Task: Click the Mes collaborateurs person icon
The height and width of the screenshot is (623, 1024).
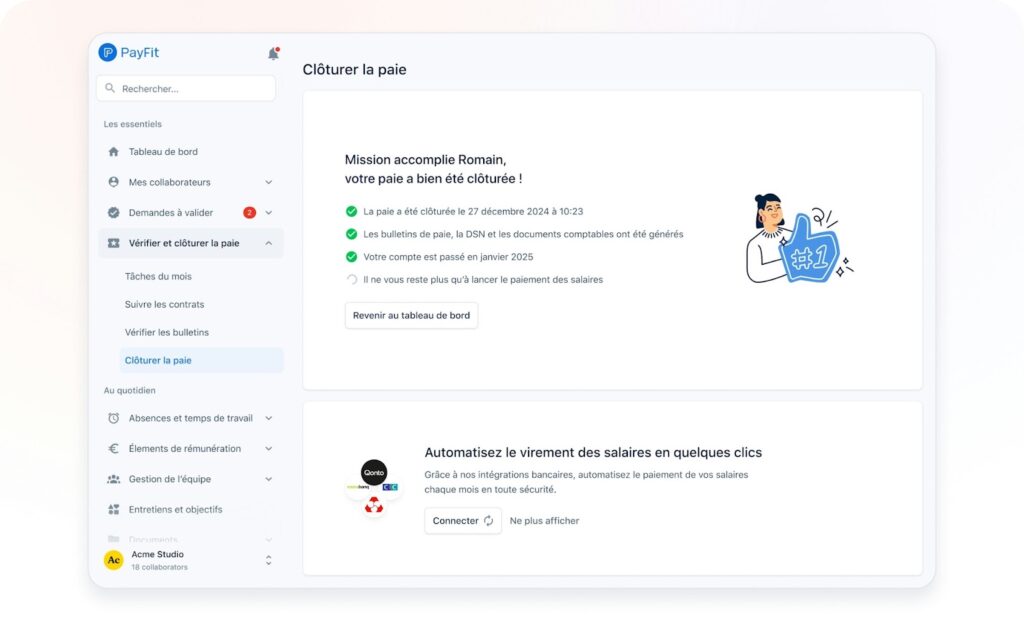Action: coord(113,182)
